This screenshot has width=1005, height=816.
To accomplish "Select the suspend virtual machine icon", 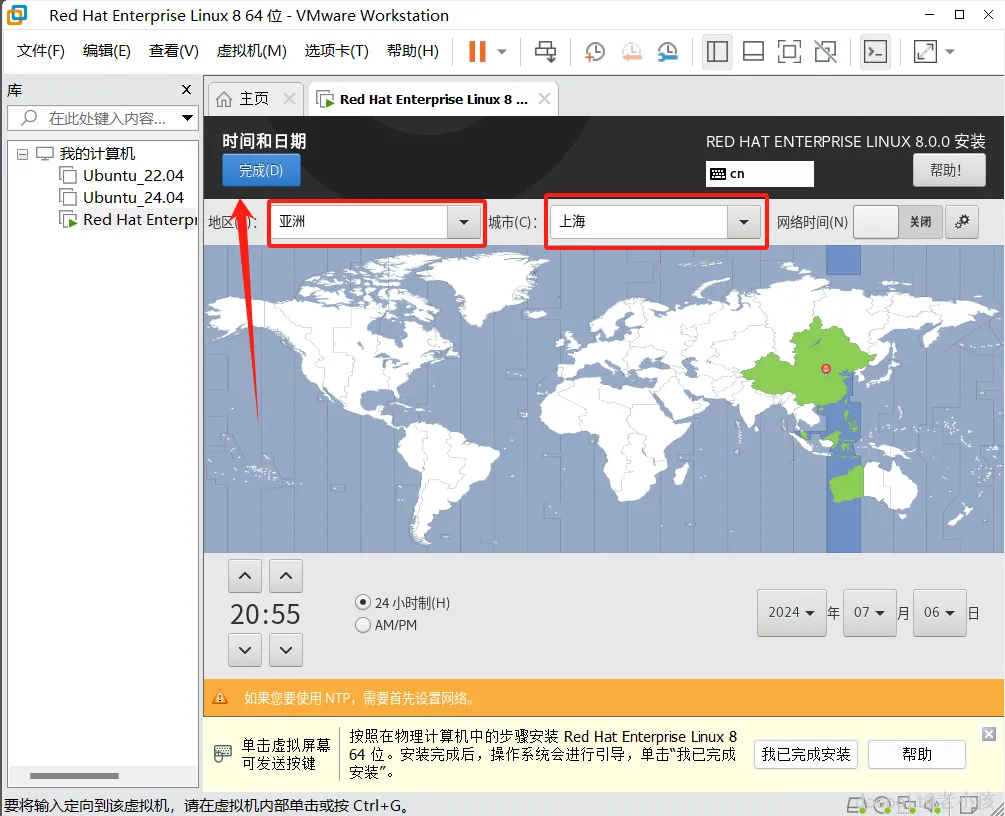I will (478, 51).
